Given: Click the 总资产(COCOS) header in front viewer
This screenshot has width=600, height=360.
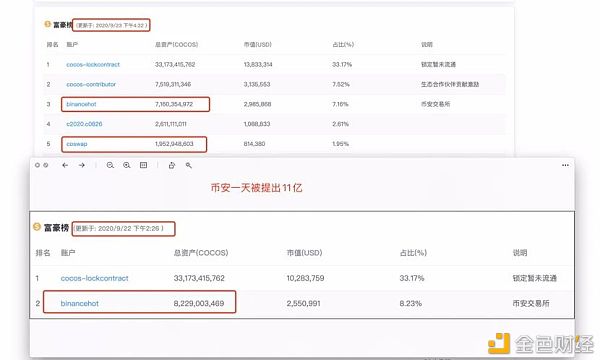Looking at the screenshot, I should 201,253.
